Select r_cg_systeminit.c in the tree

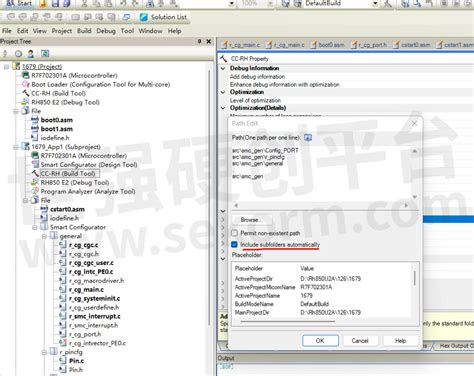[x=94, y=298]
